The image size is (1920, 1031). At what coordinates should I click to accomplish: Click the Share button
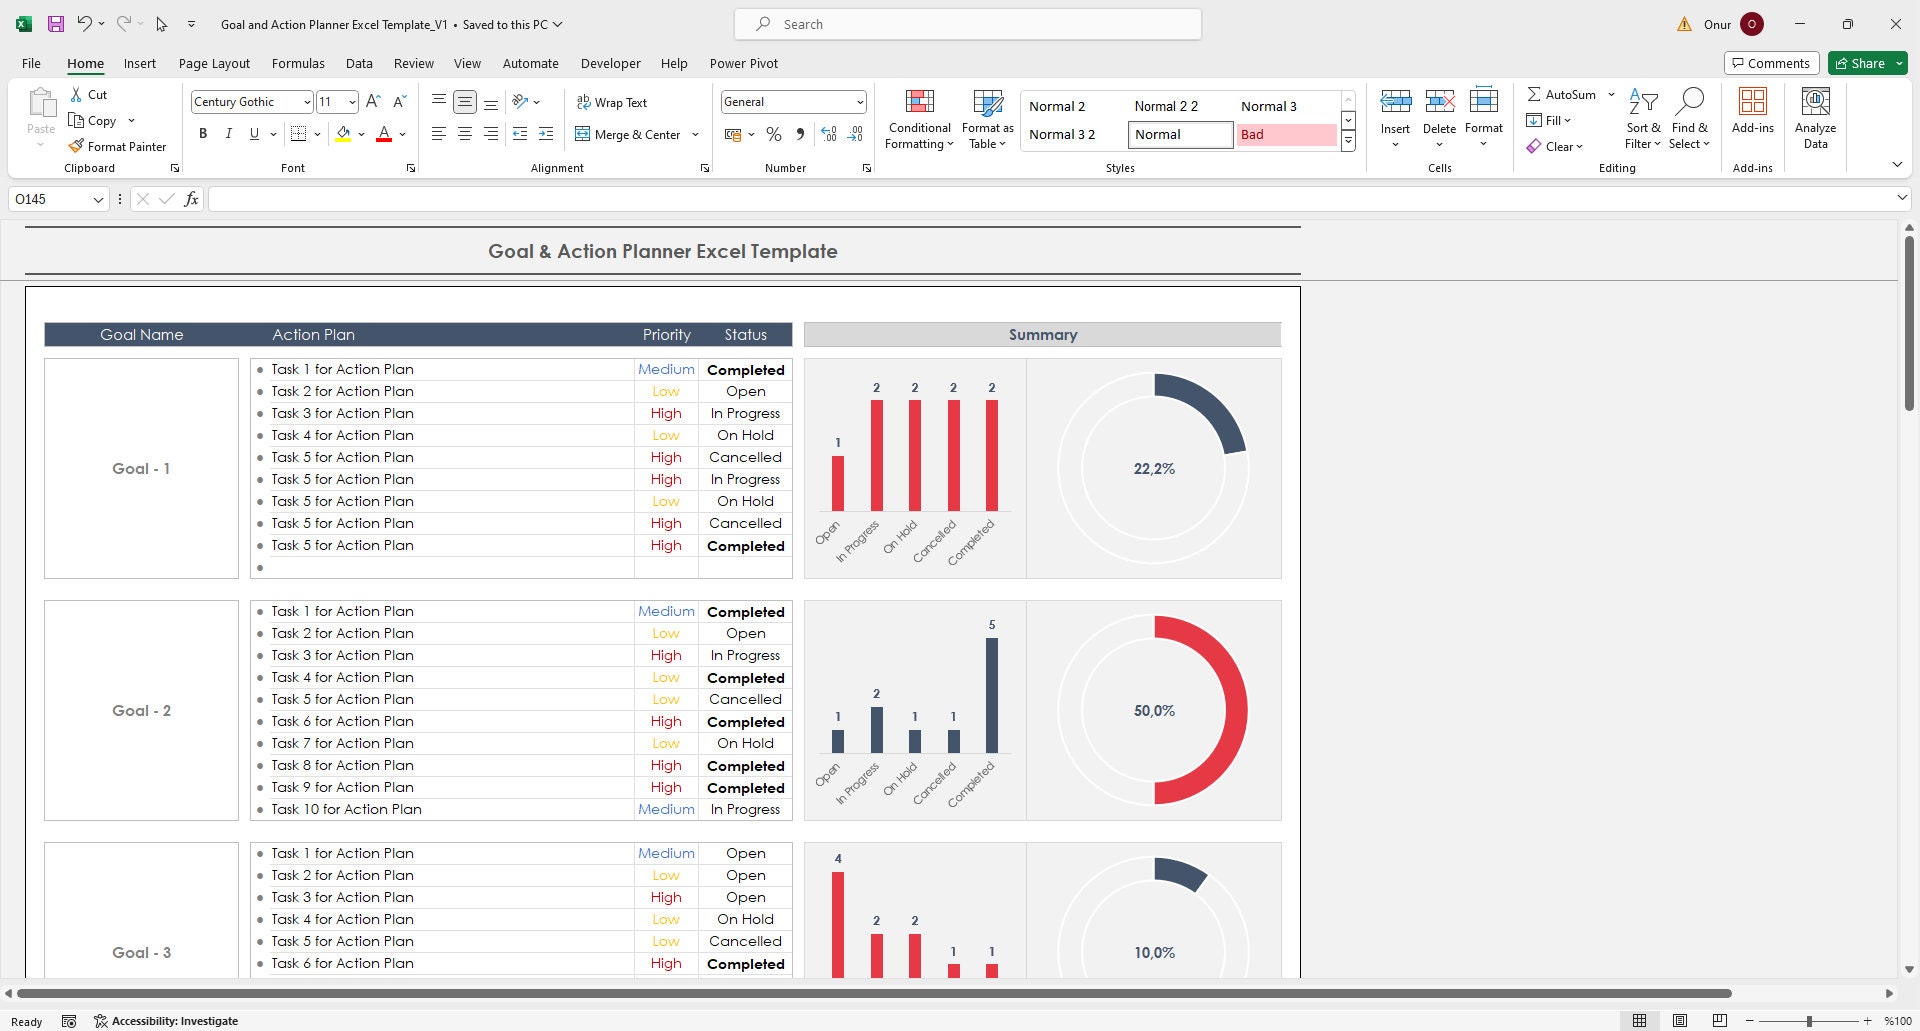tap(1866, 62)
